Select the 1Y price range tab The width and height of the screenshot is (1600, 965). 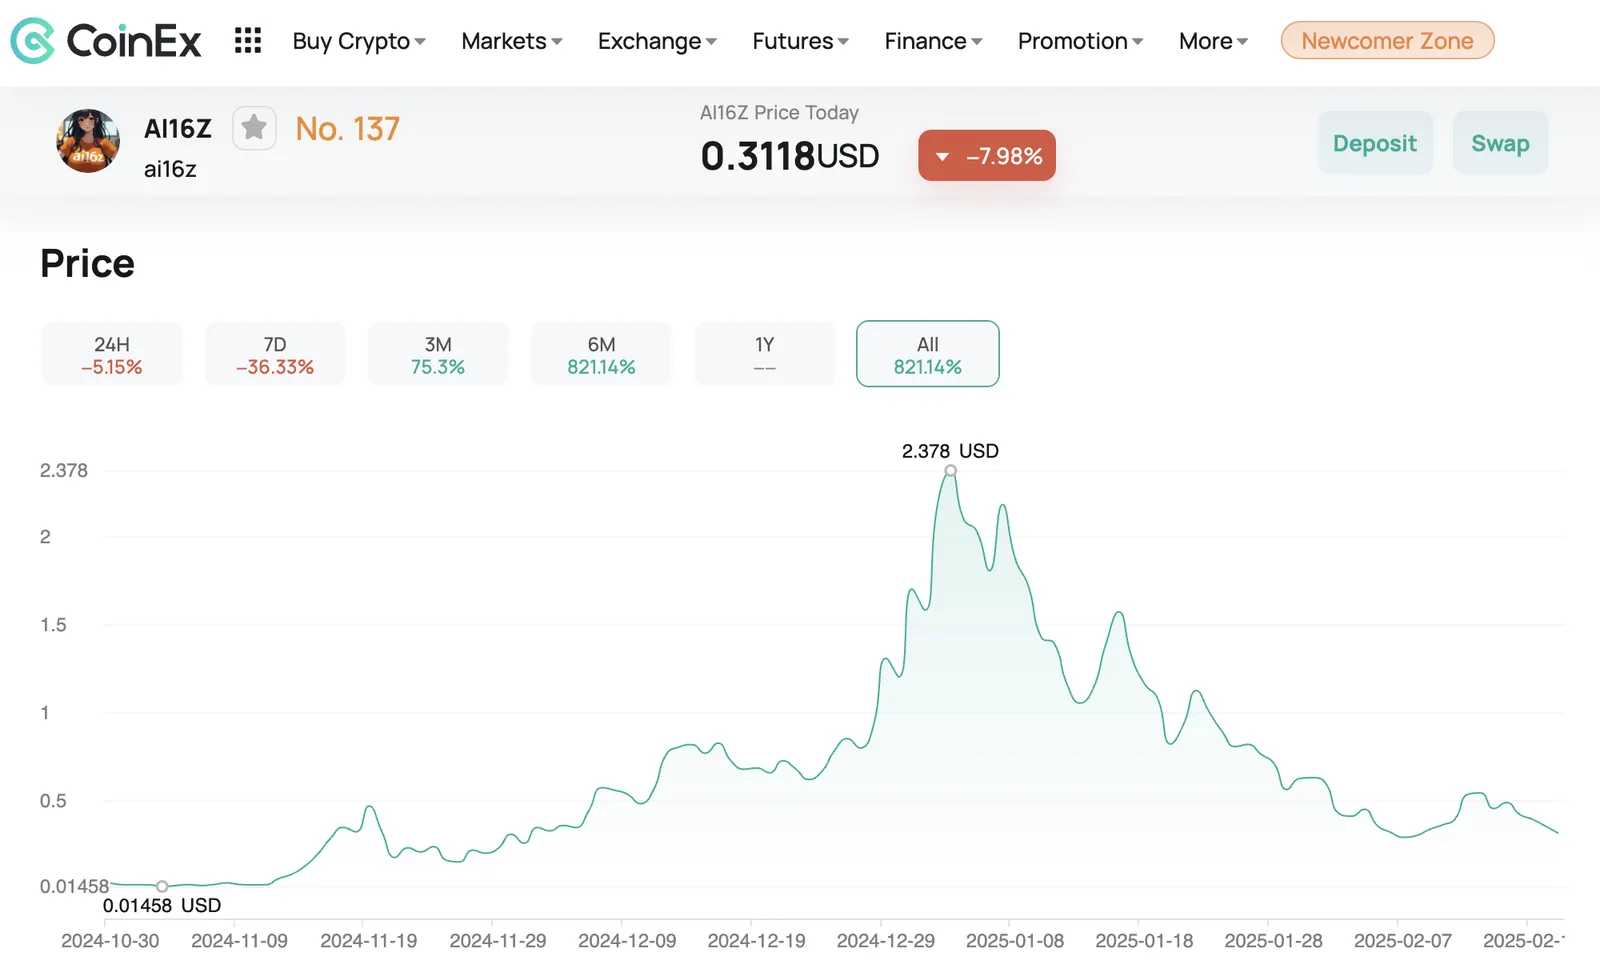coord(764,354)
